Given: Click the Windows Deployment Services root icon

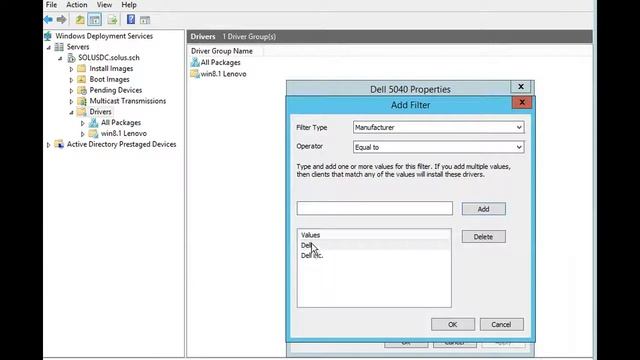Looking at the screenshot, I should click(x=49, y=36).
